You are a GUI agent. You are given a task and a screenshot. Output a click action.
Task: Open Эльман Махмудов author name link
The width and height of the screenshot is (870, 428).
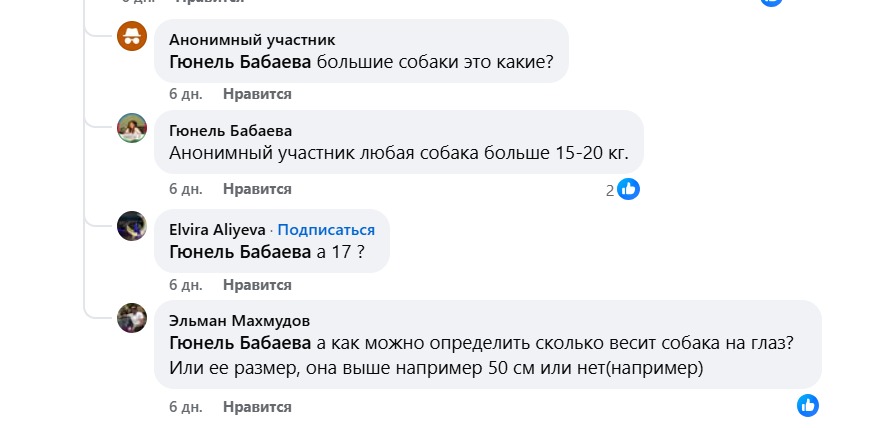[239, 321]
